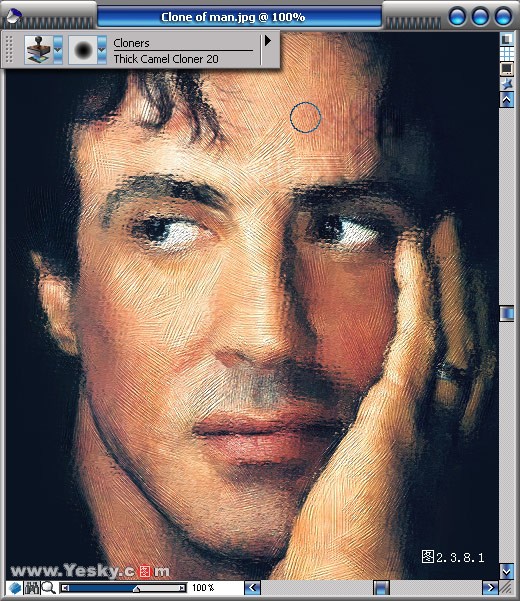Open the brush category dropdown arrow

[58, 49]
